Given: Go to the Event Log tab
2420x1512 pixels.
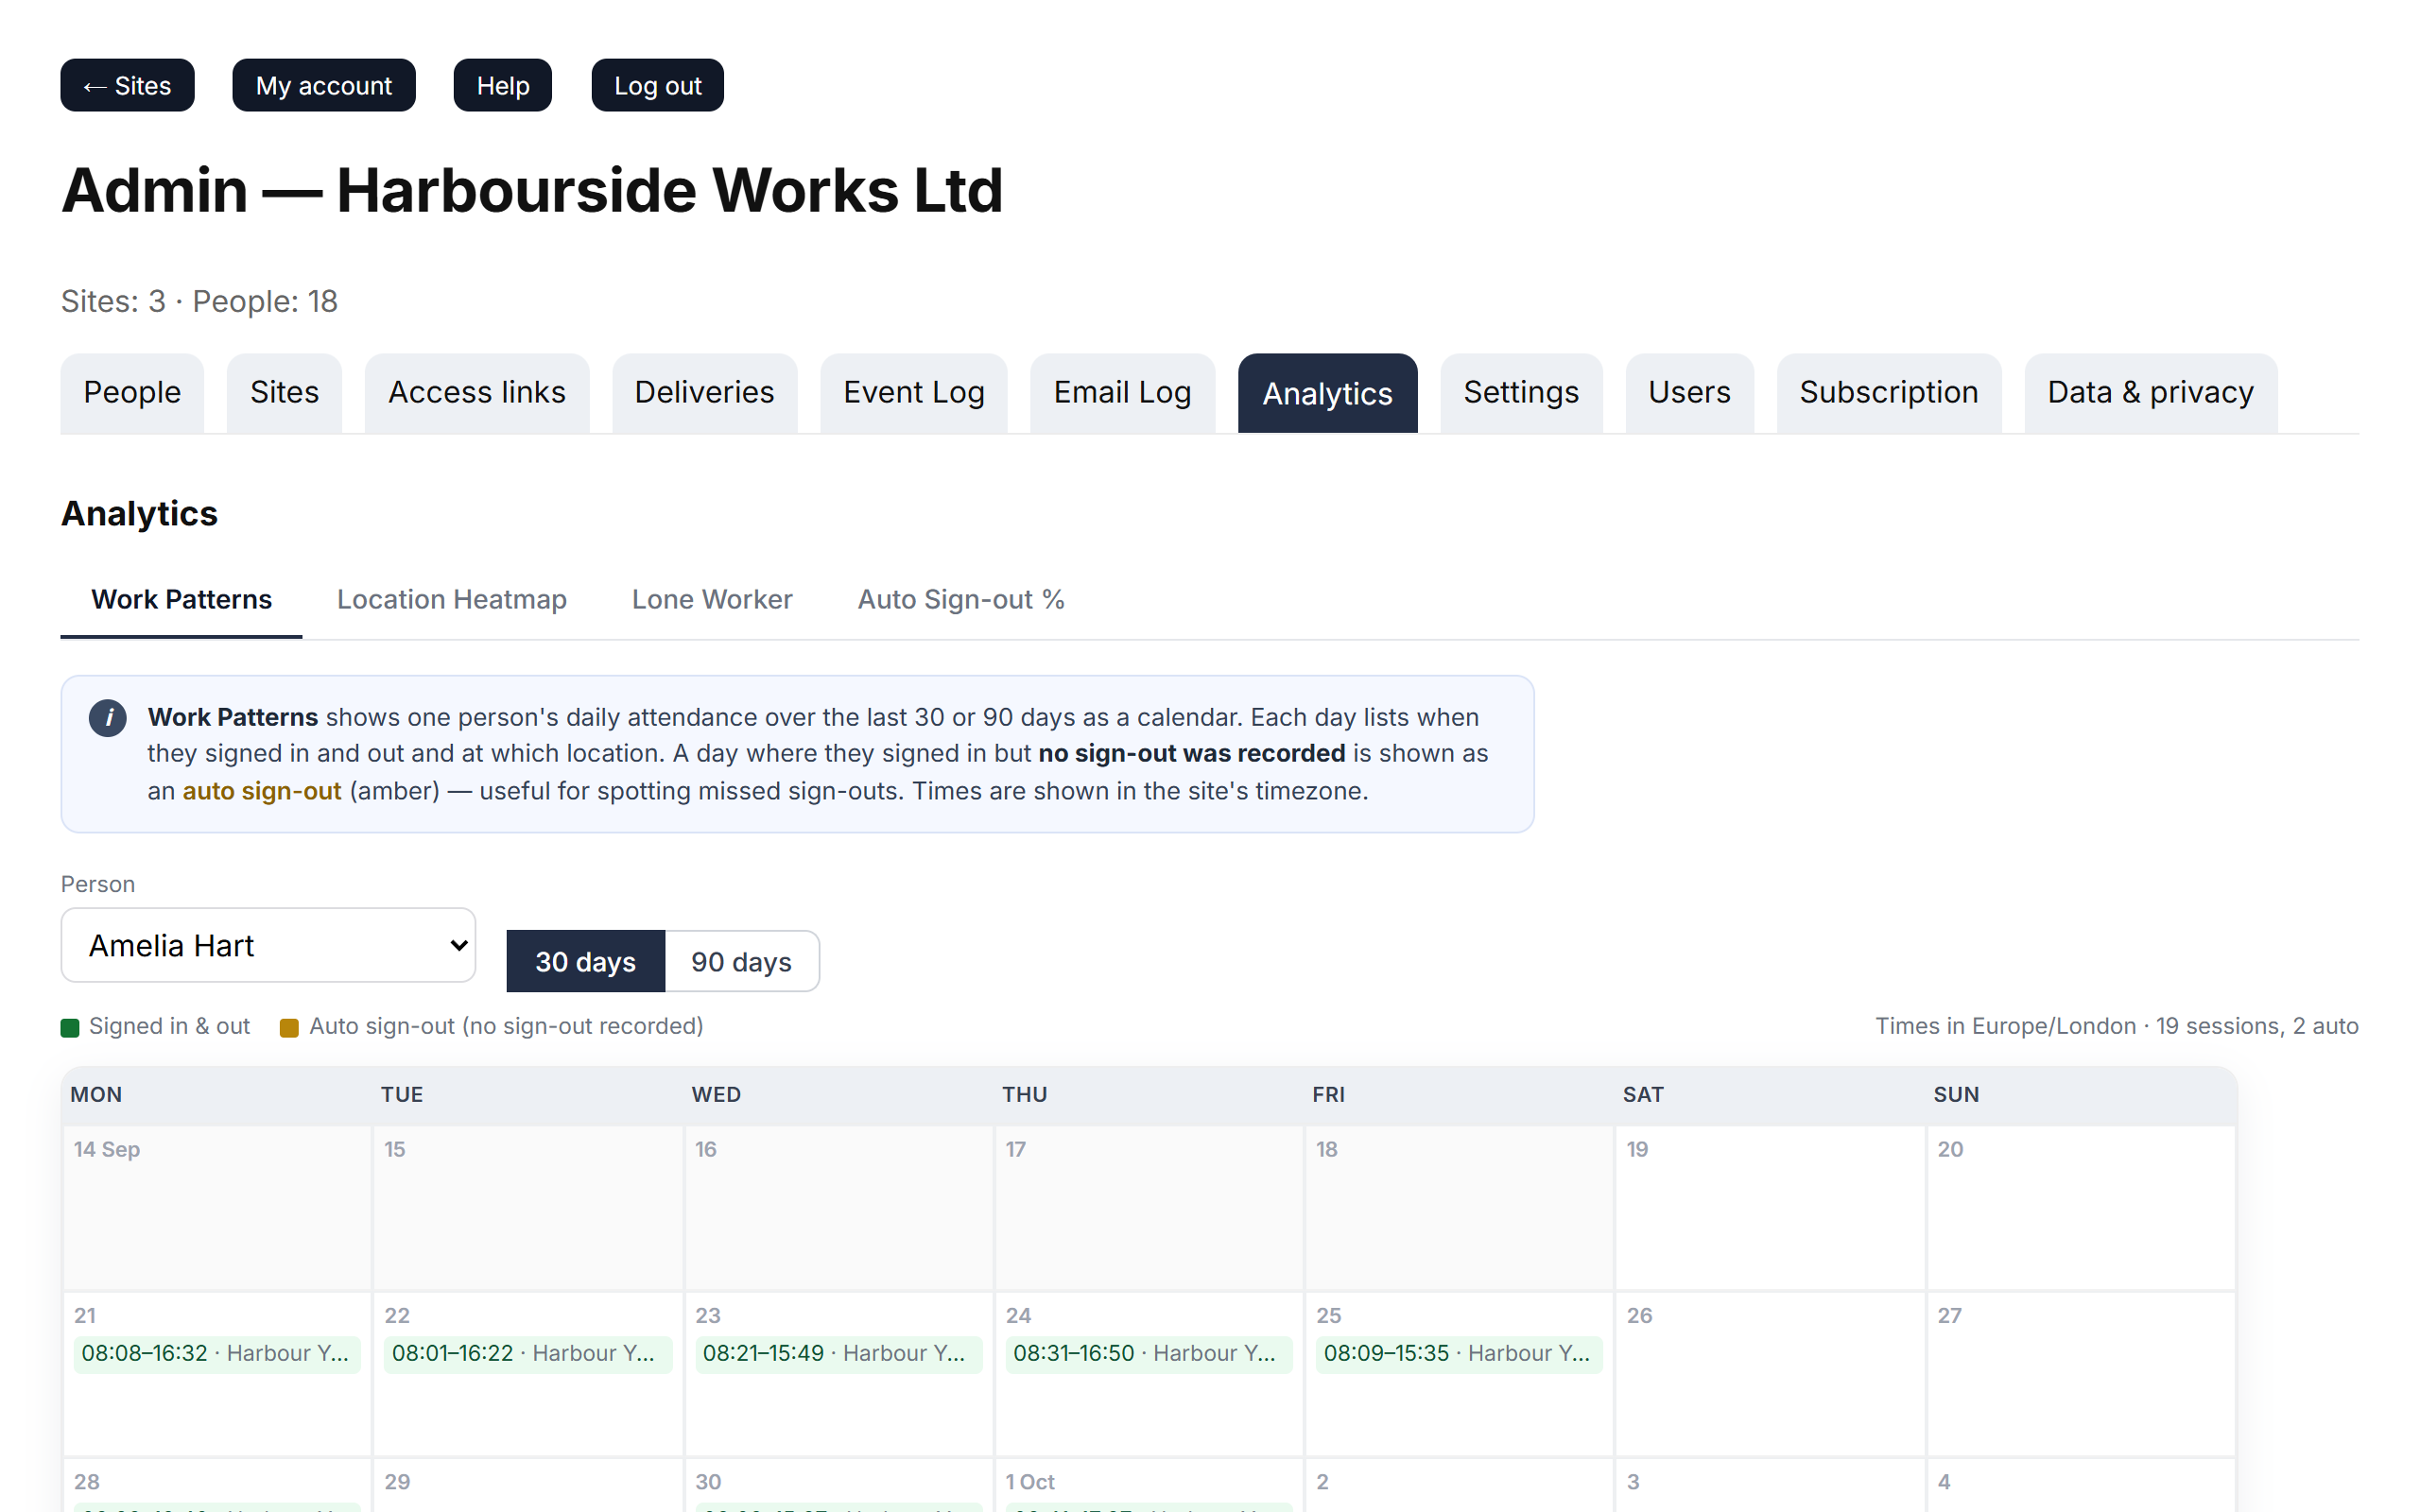Looking at the screenshot, I should tap(913, 393).
